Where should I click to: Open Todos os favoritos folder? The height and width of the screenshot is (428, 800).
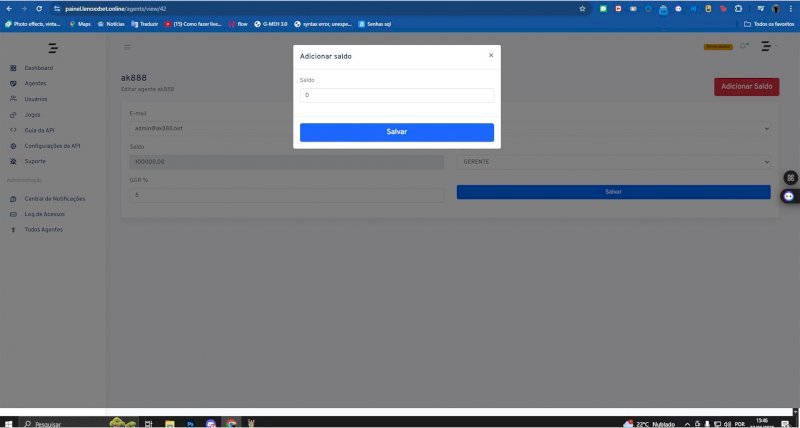click(x=769, y=24)
